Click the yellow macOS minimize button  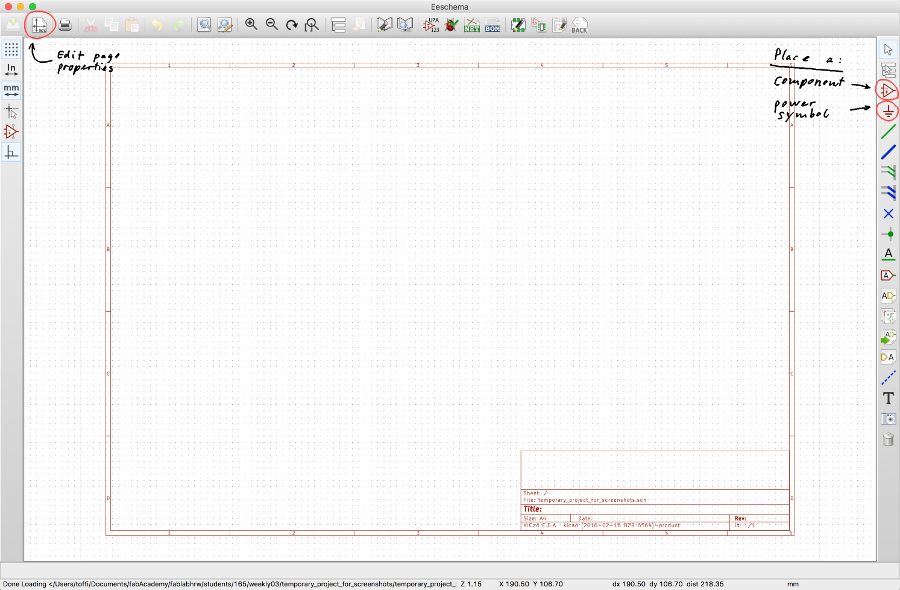click(x=21, y=6)
